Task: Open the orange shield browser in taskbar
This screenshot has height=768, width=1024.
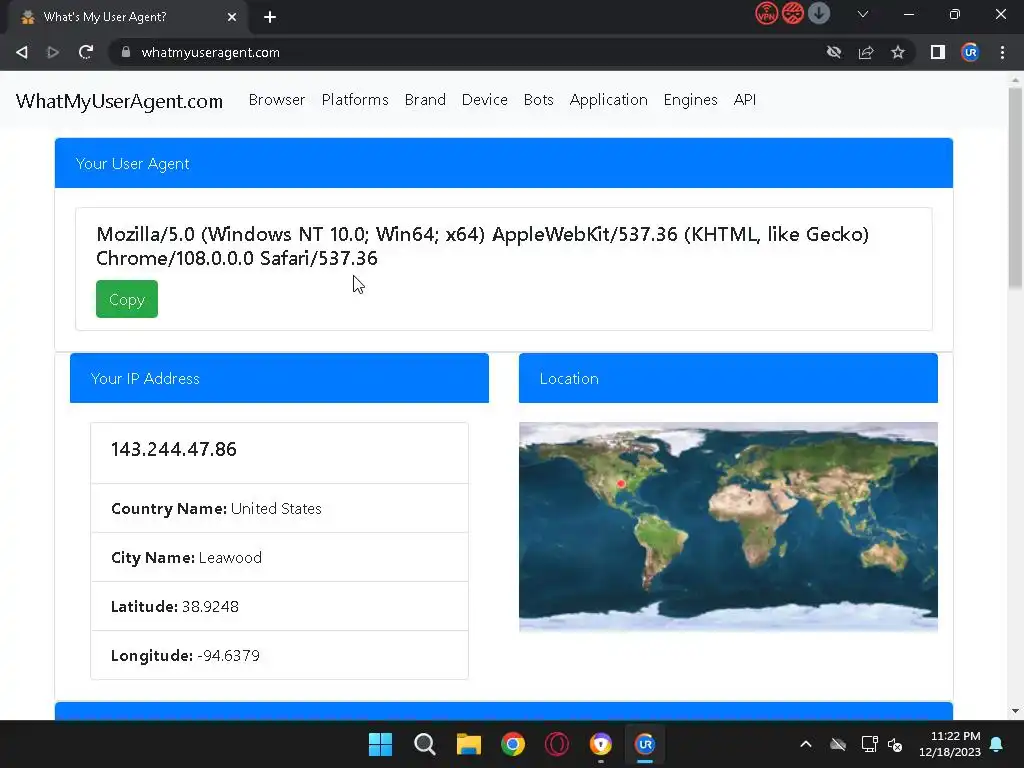Action: (601, 744)
